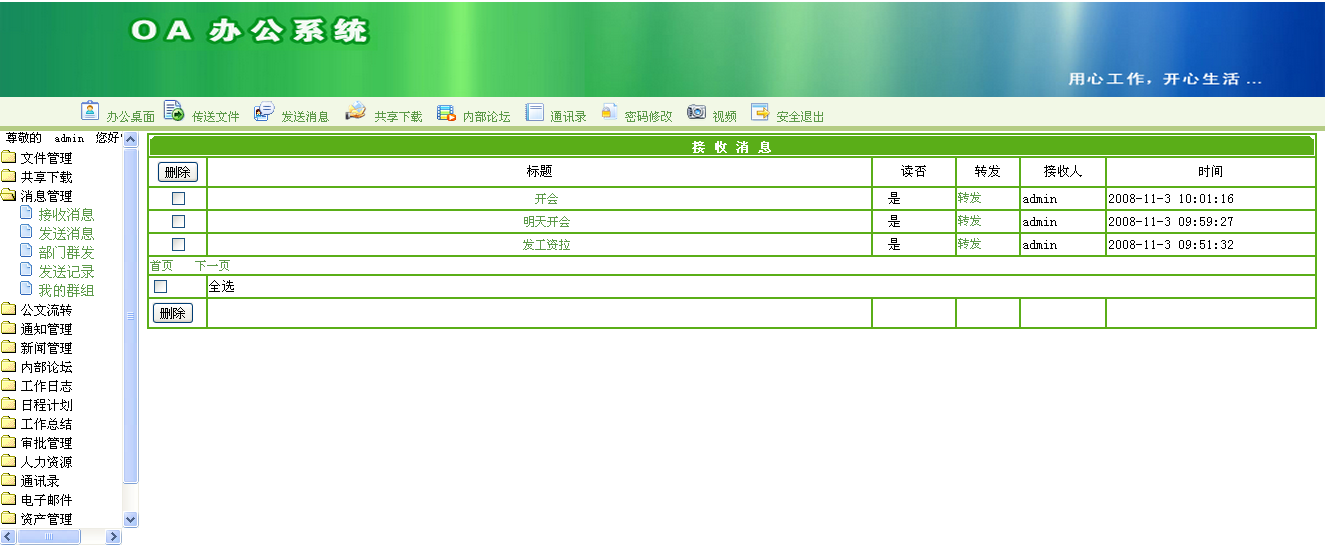Viewport: 1325px width, 547px height.
Task: Open 共享下载 shared download toolbar icon
Action: 356,111
